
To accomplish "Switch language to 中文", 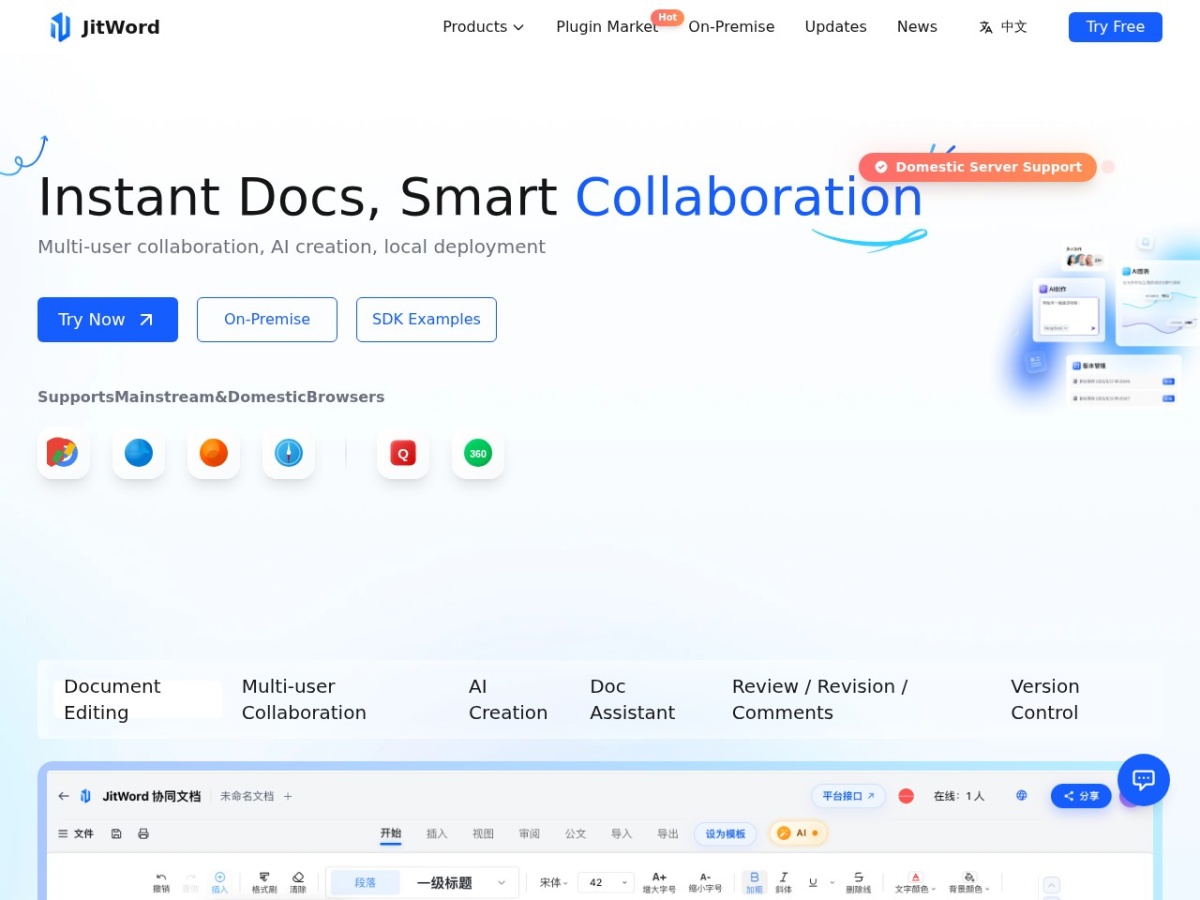I will pos(1003,27).
